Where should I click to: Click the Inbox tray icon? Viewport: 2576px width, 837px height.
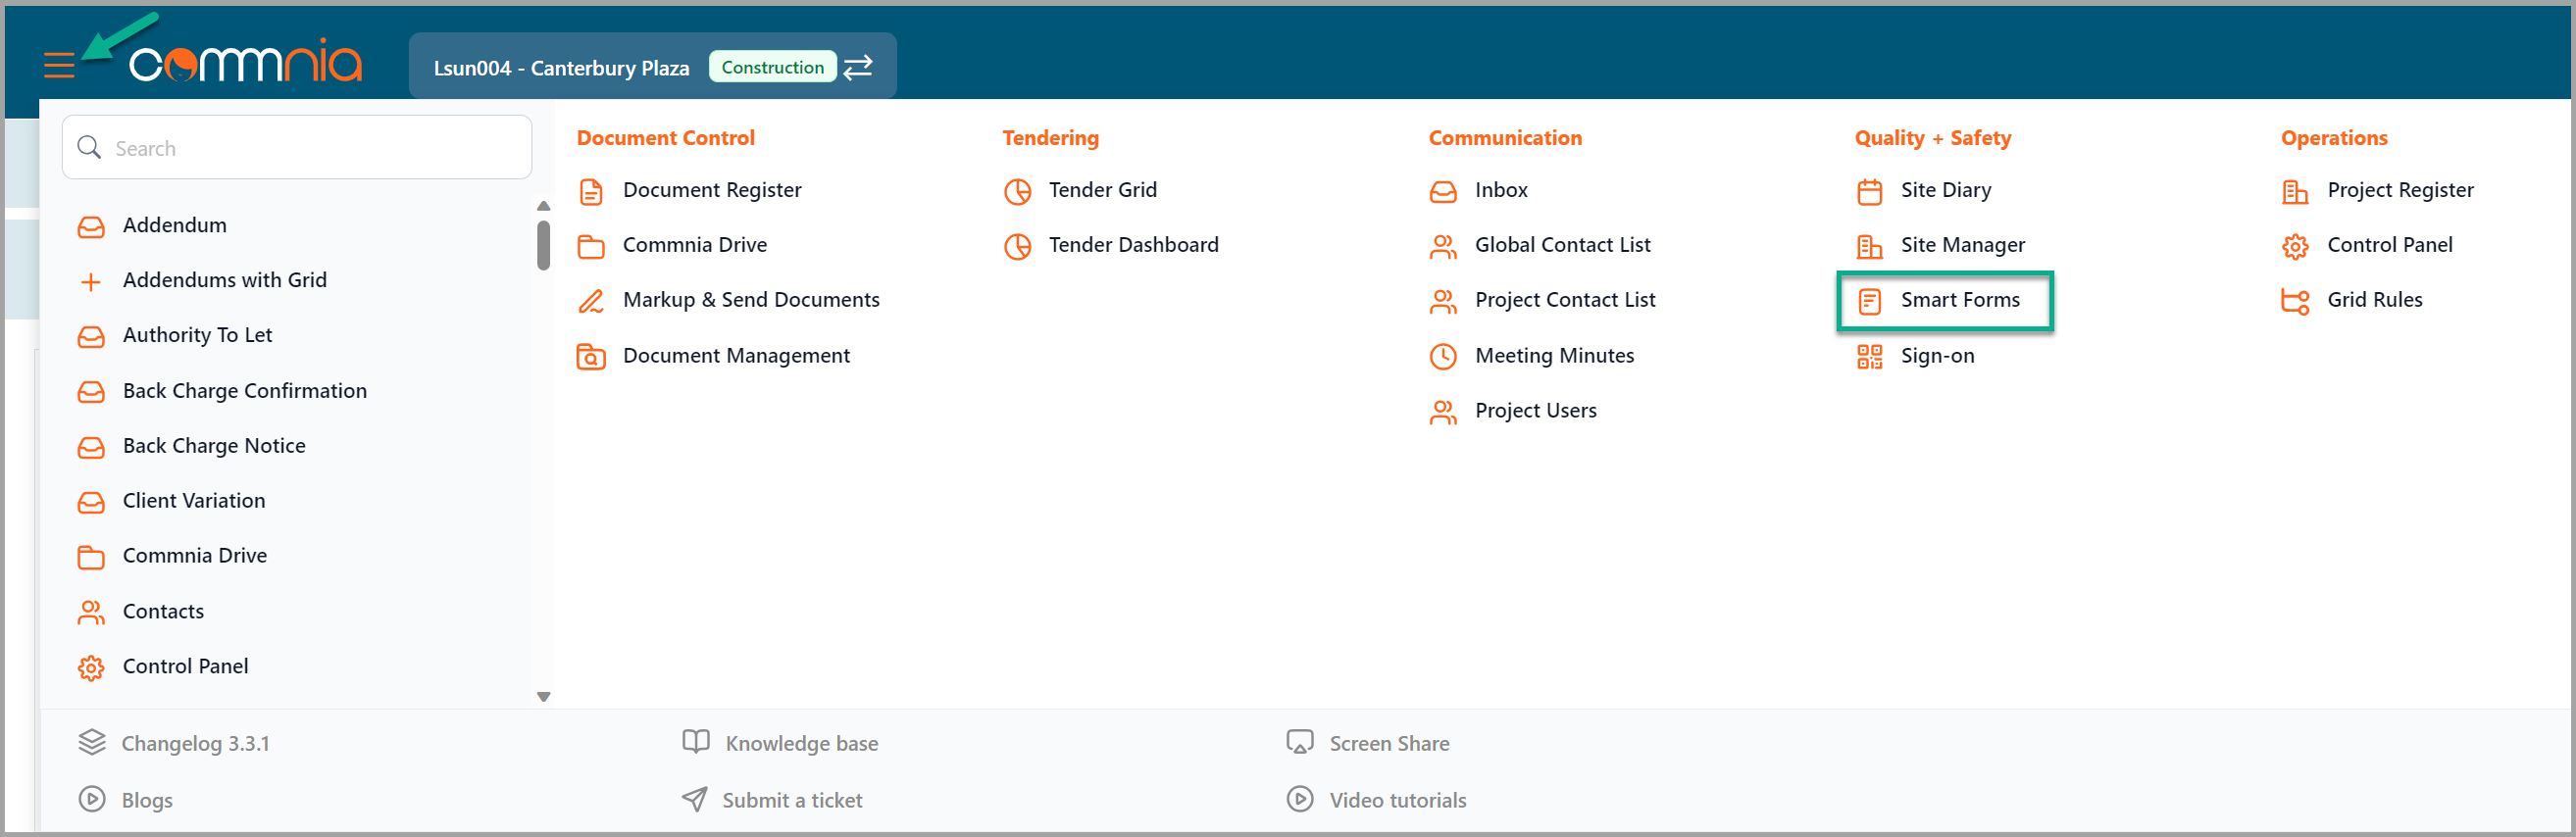pyautogui.click(x=1443, y=191)
